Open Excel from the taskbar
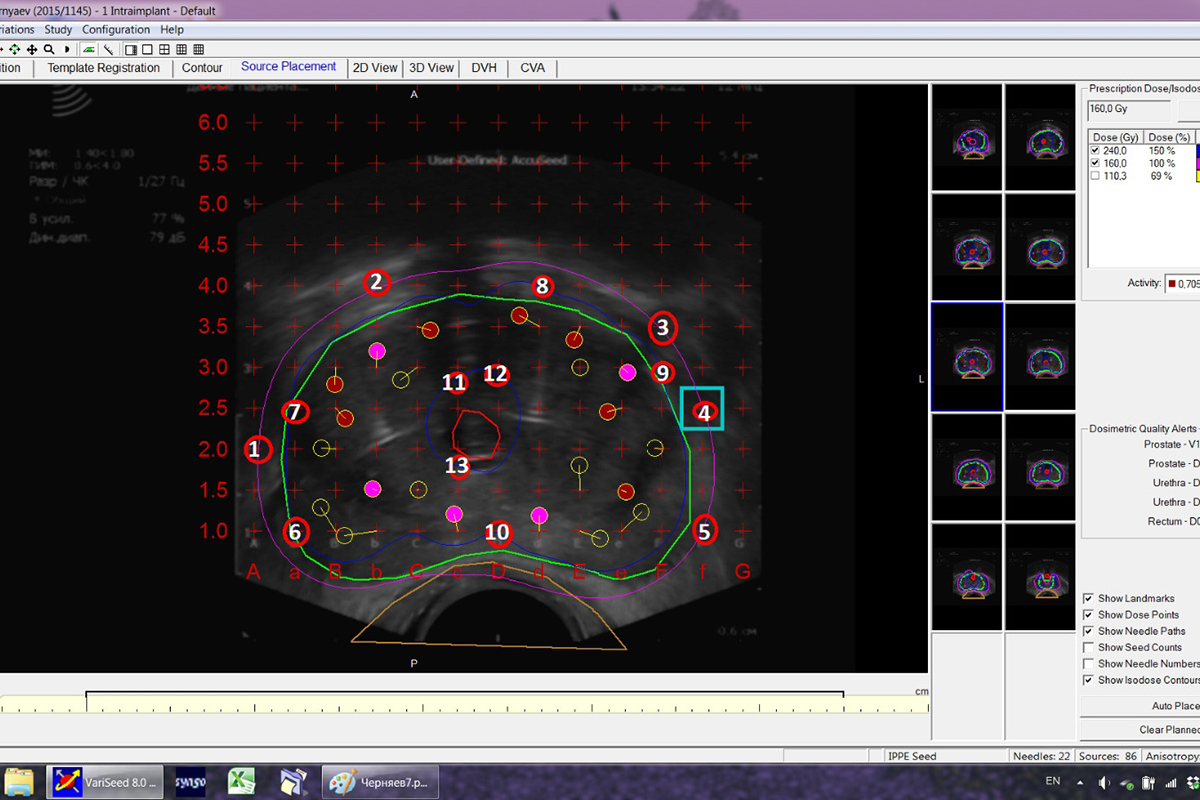The width and height of the screenshot is (1200, 800). coord(240,781)
